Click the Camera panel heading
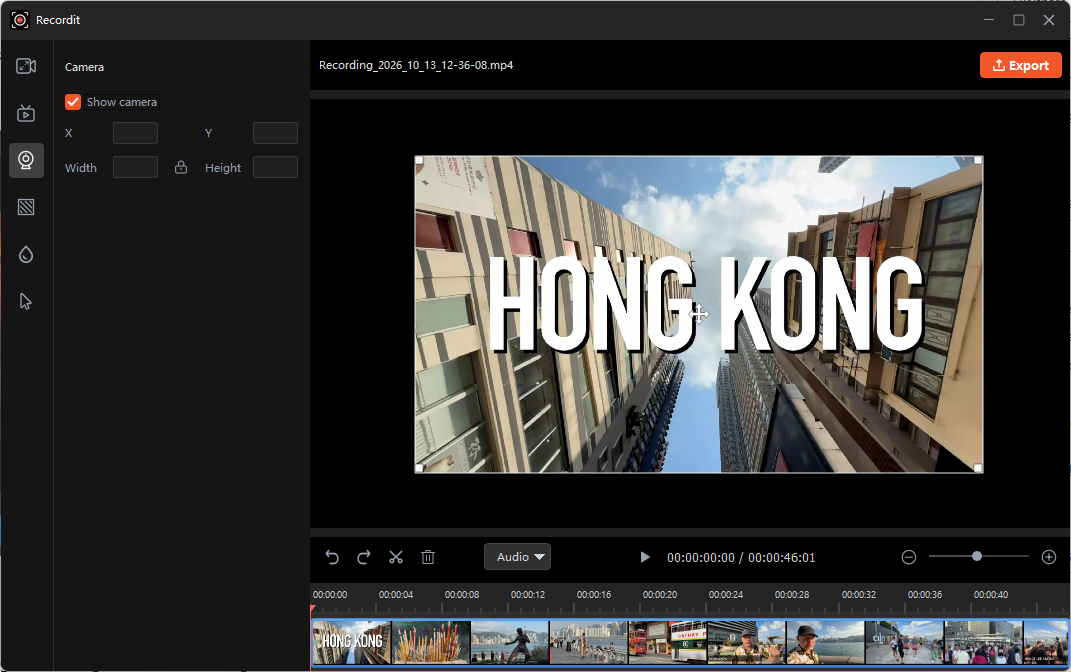Screen dimensions: 1071x672 85,67
